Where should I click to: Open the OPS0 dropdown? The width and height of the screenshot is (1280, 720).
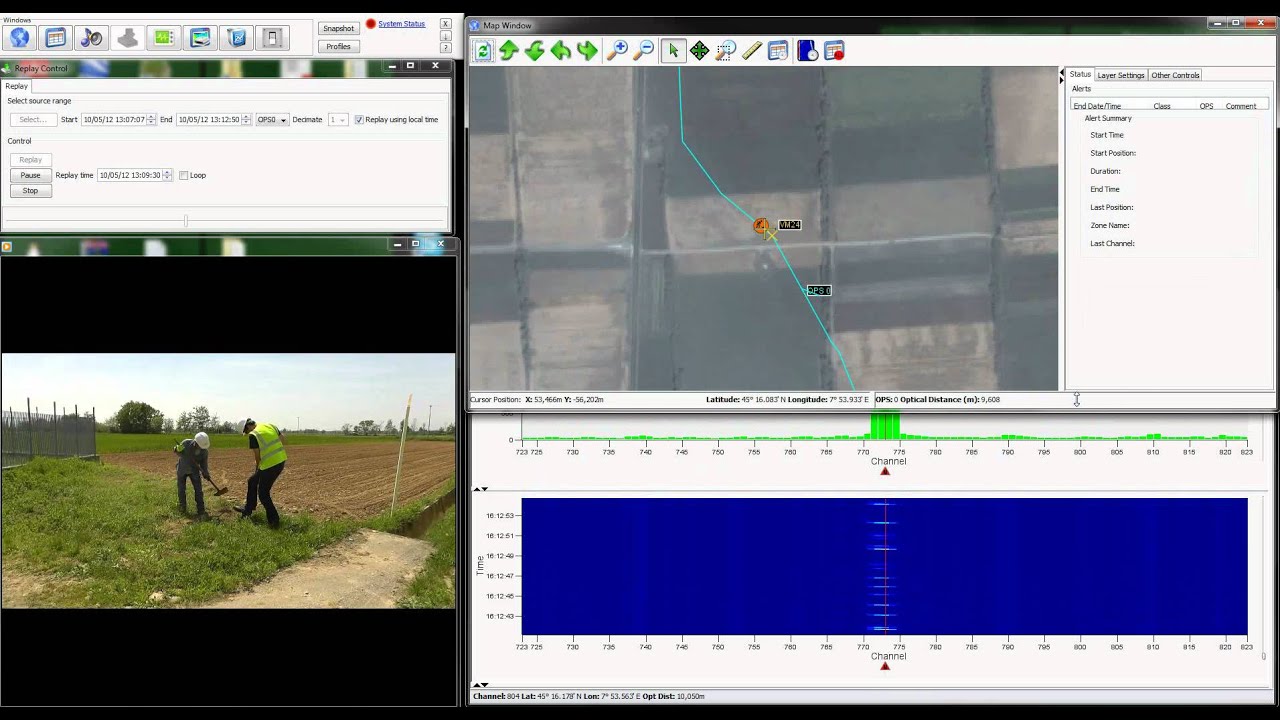pos(272,120)
